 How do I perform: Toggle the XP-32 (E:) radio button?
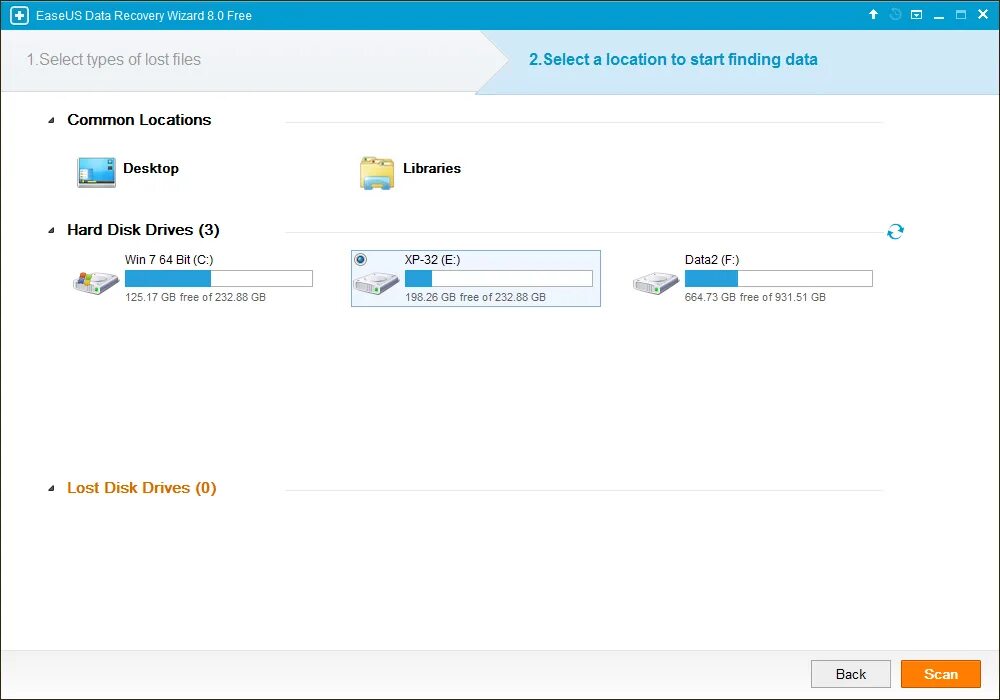coord(360,259)
